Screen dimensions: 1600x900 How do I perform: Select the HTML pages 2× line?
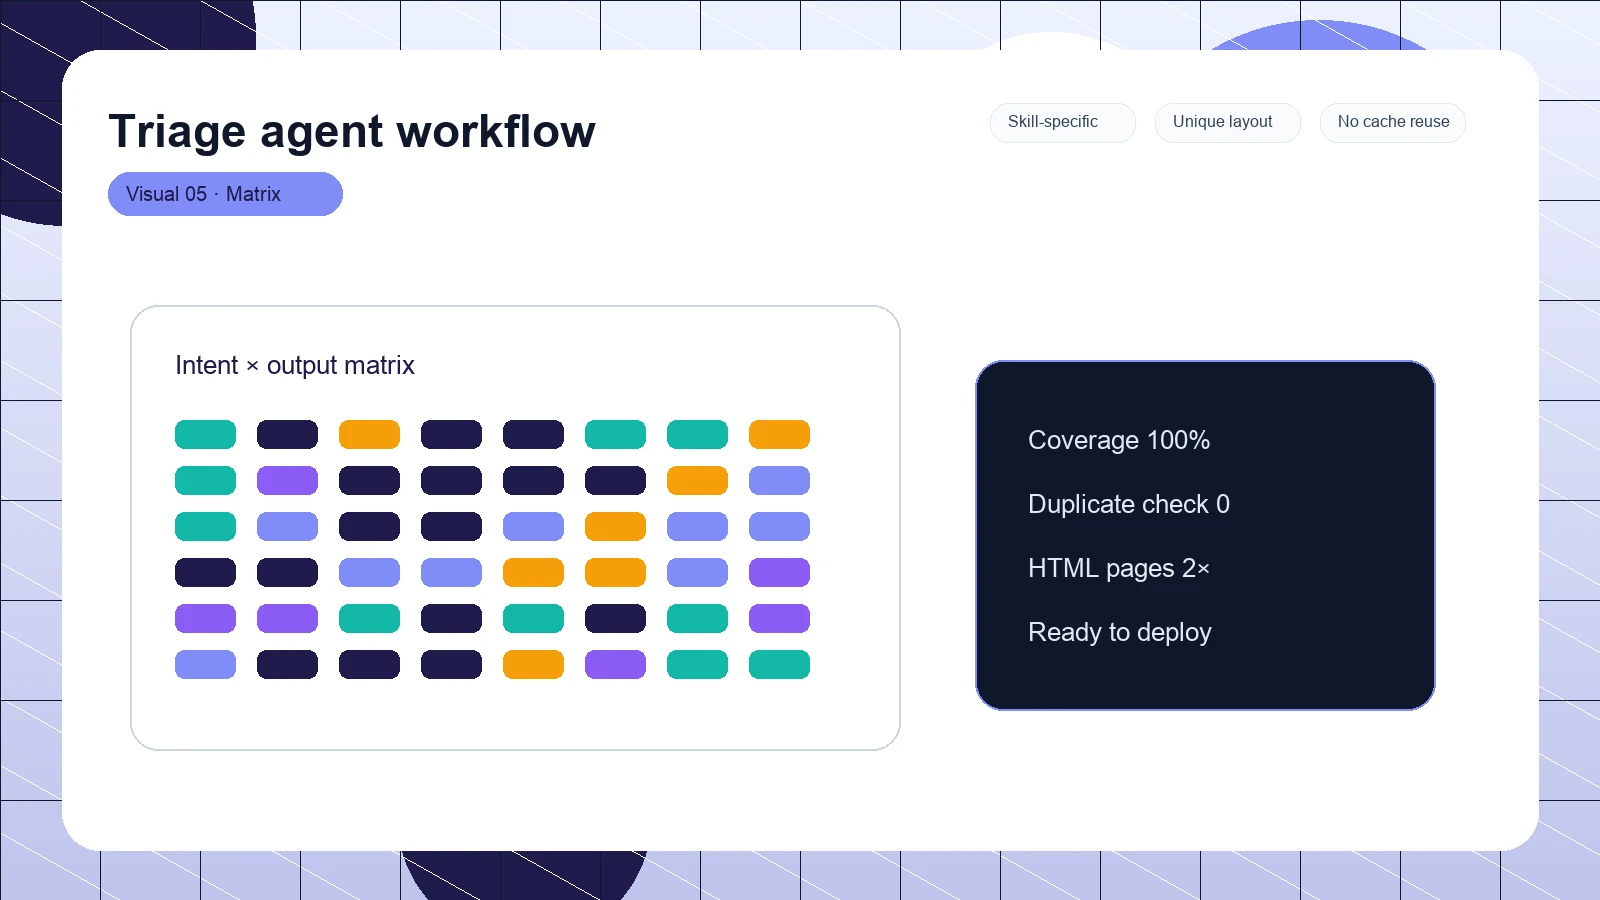[x=1119, y=568]
